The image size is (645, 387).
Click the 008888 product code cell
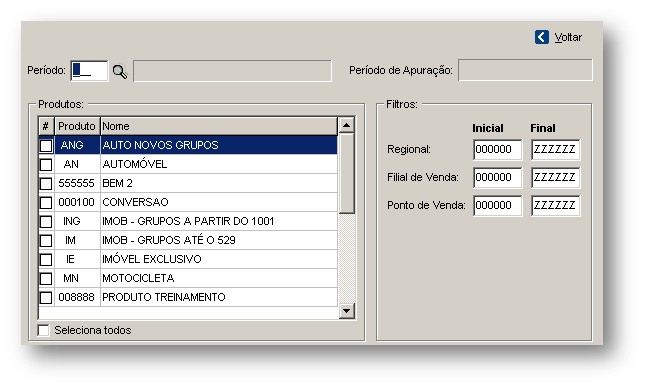point(77,297)
